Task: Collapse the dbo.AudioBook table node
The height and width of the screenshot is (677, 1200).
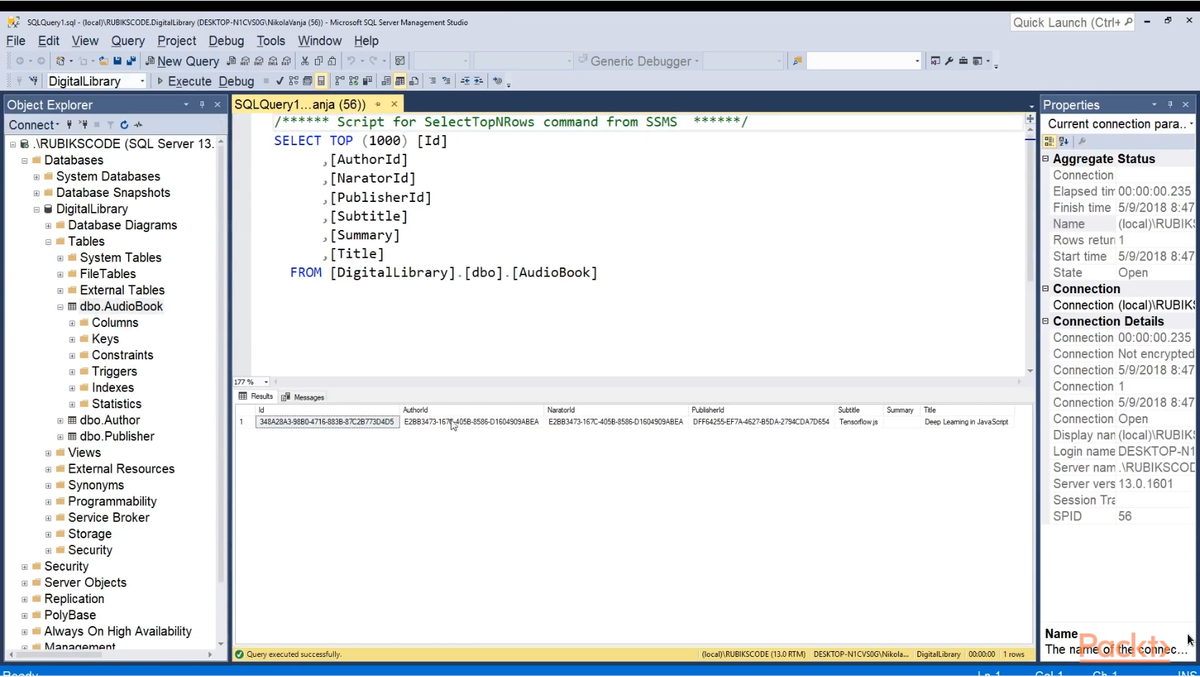Action: [x=61, y=306]
